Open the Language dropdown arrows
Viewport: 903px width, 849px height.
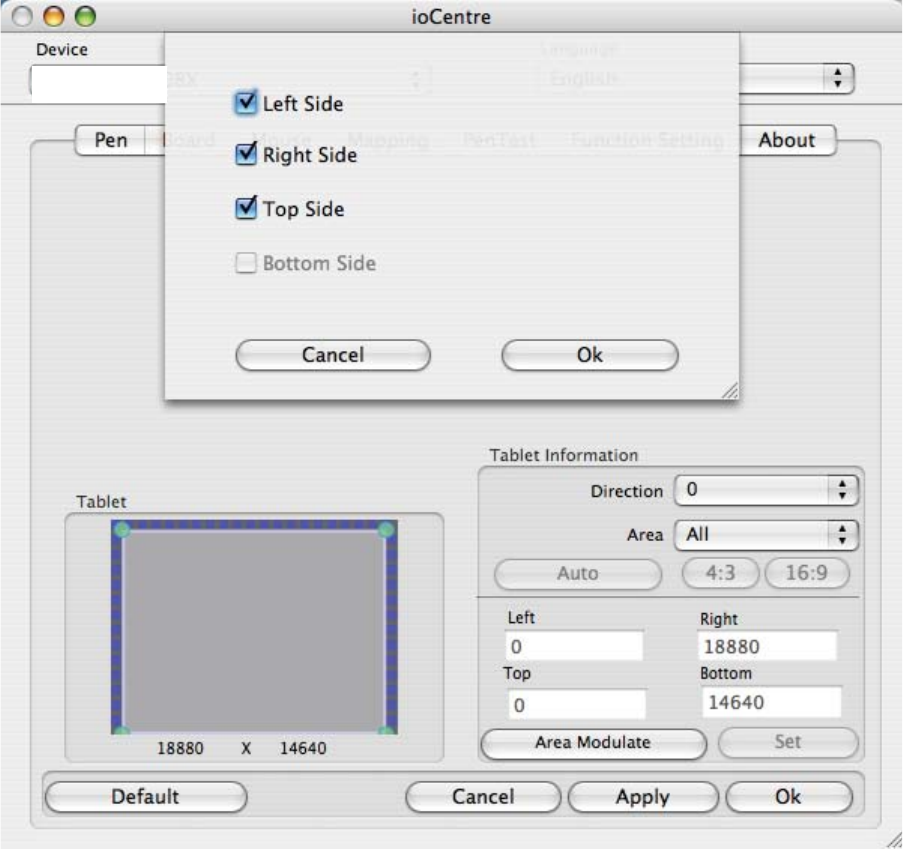[838, 78]
